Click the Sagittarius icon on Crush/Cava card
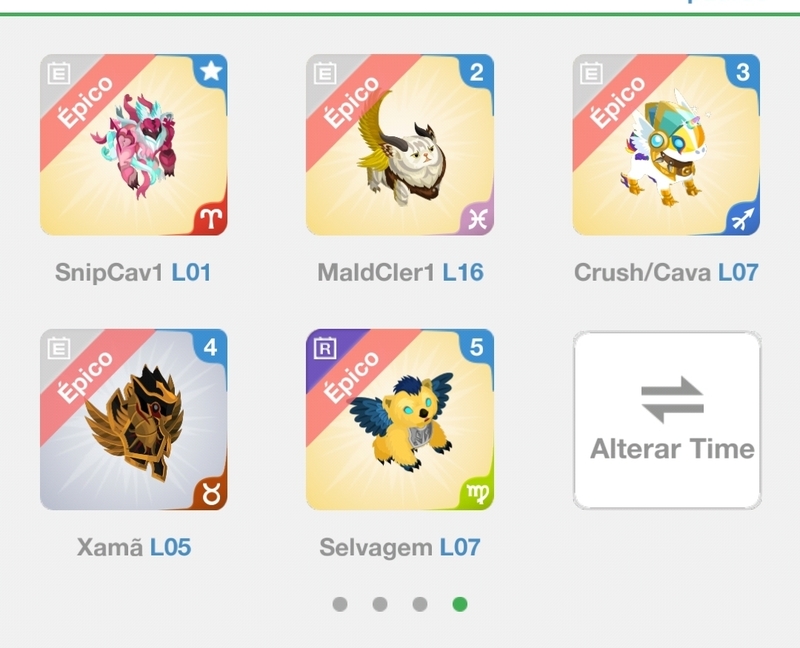Screen dimensions: 800x648 (x=743, y=219)
